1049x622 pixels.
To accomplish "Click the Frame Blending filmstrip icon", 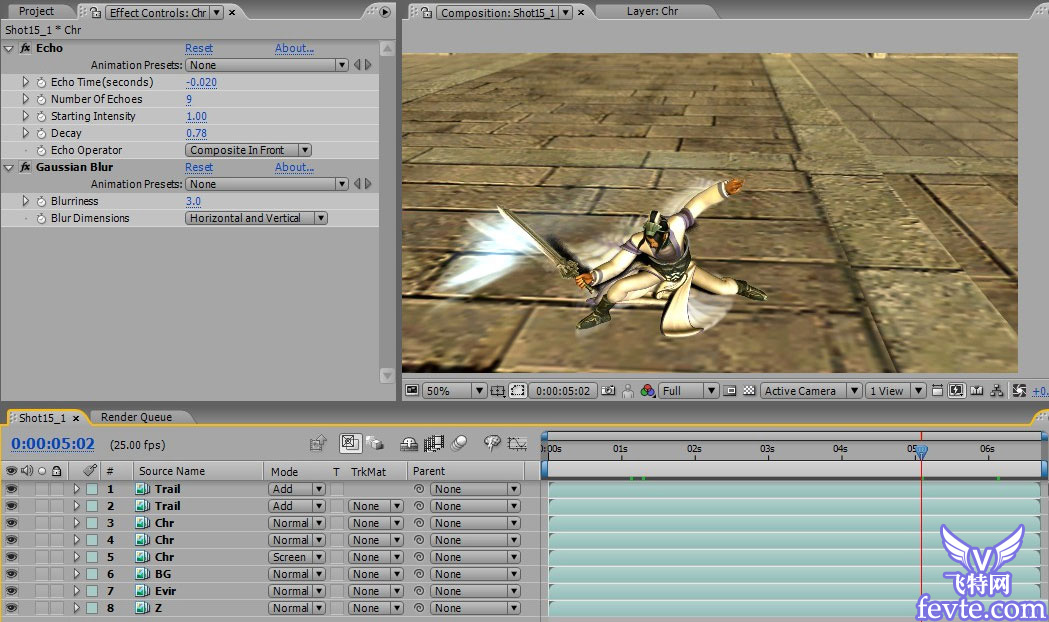I will (x=434, y=443).
